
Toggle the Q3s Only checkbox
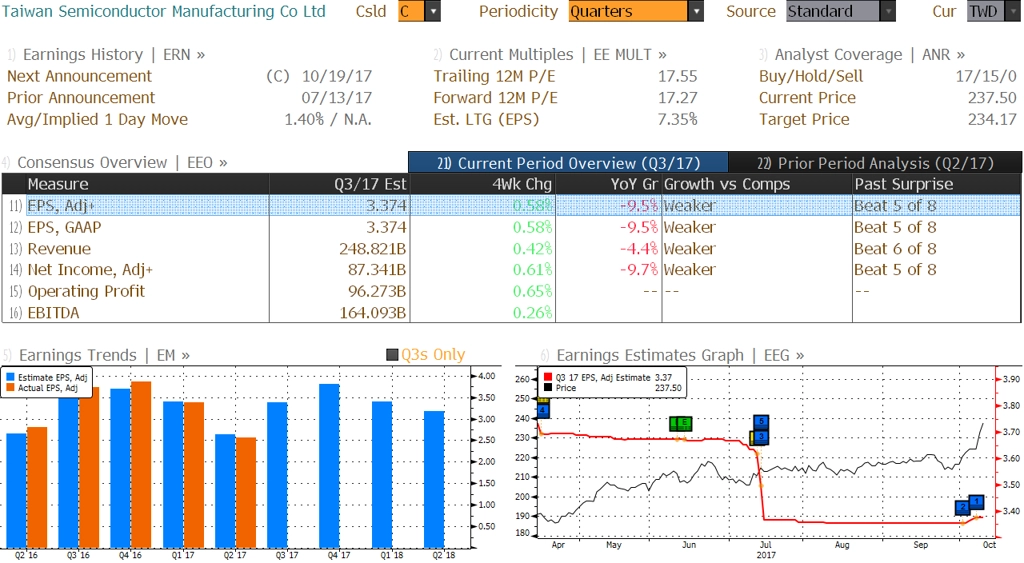392,355
